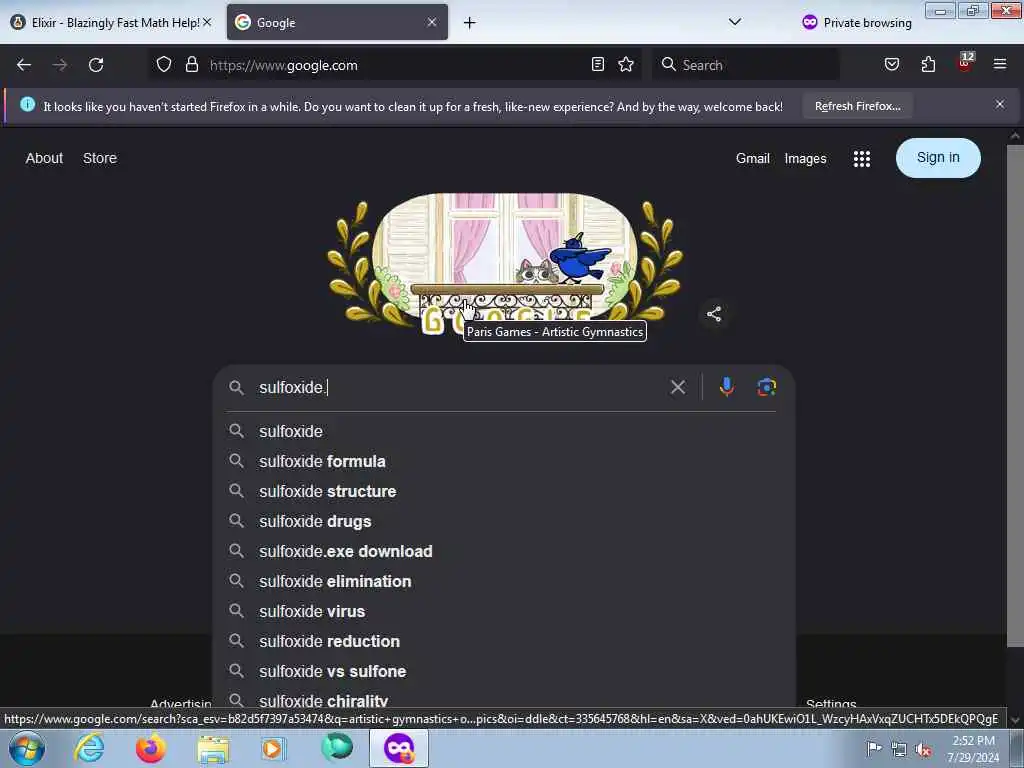Launch Internet Explorer from the taskbar
The image size is (1024, 768).
click(x=89, y=748)
